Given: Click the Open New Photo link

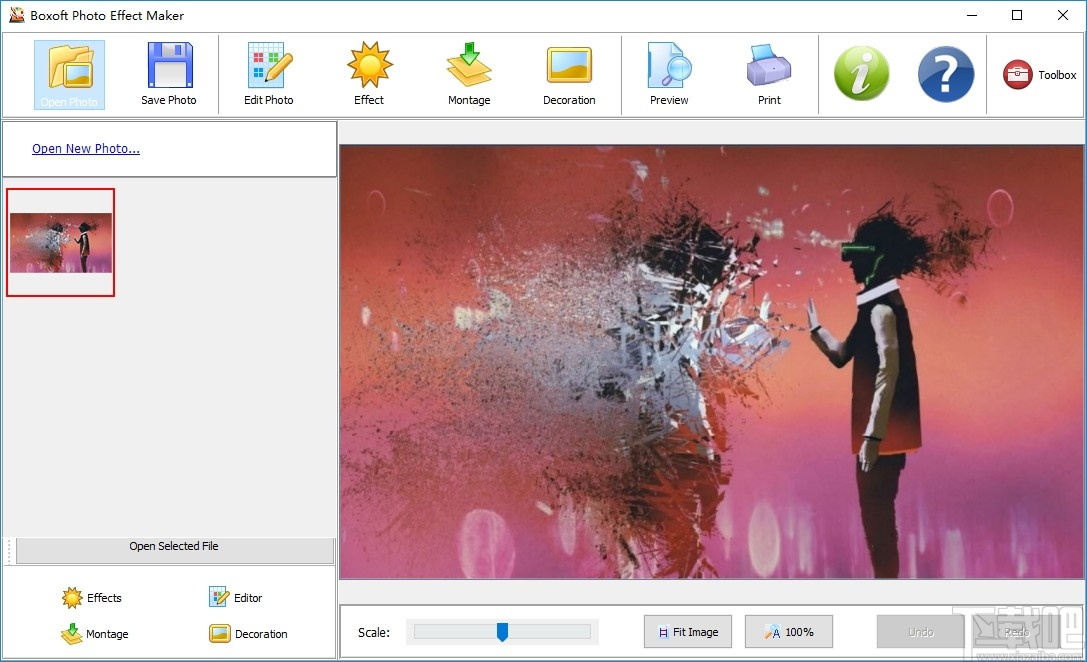Looking at the screenshot, I should pos(86,148).
